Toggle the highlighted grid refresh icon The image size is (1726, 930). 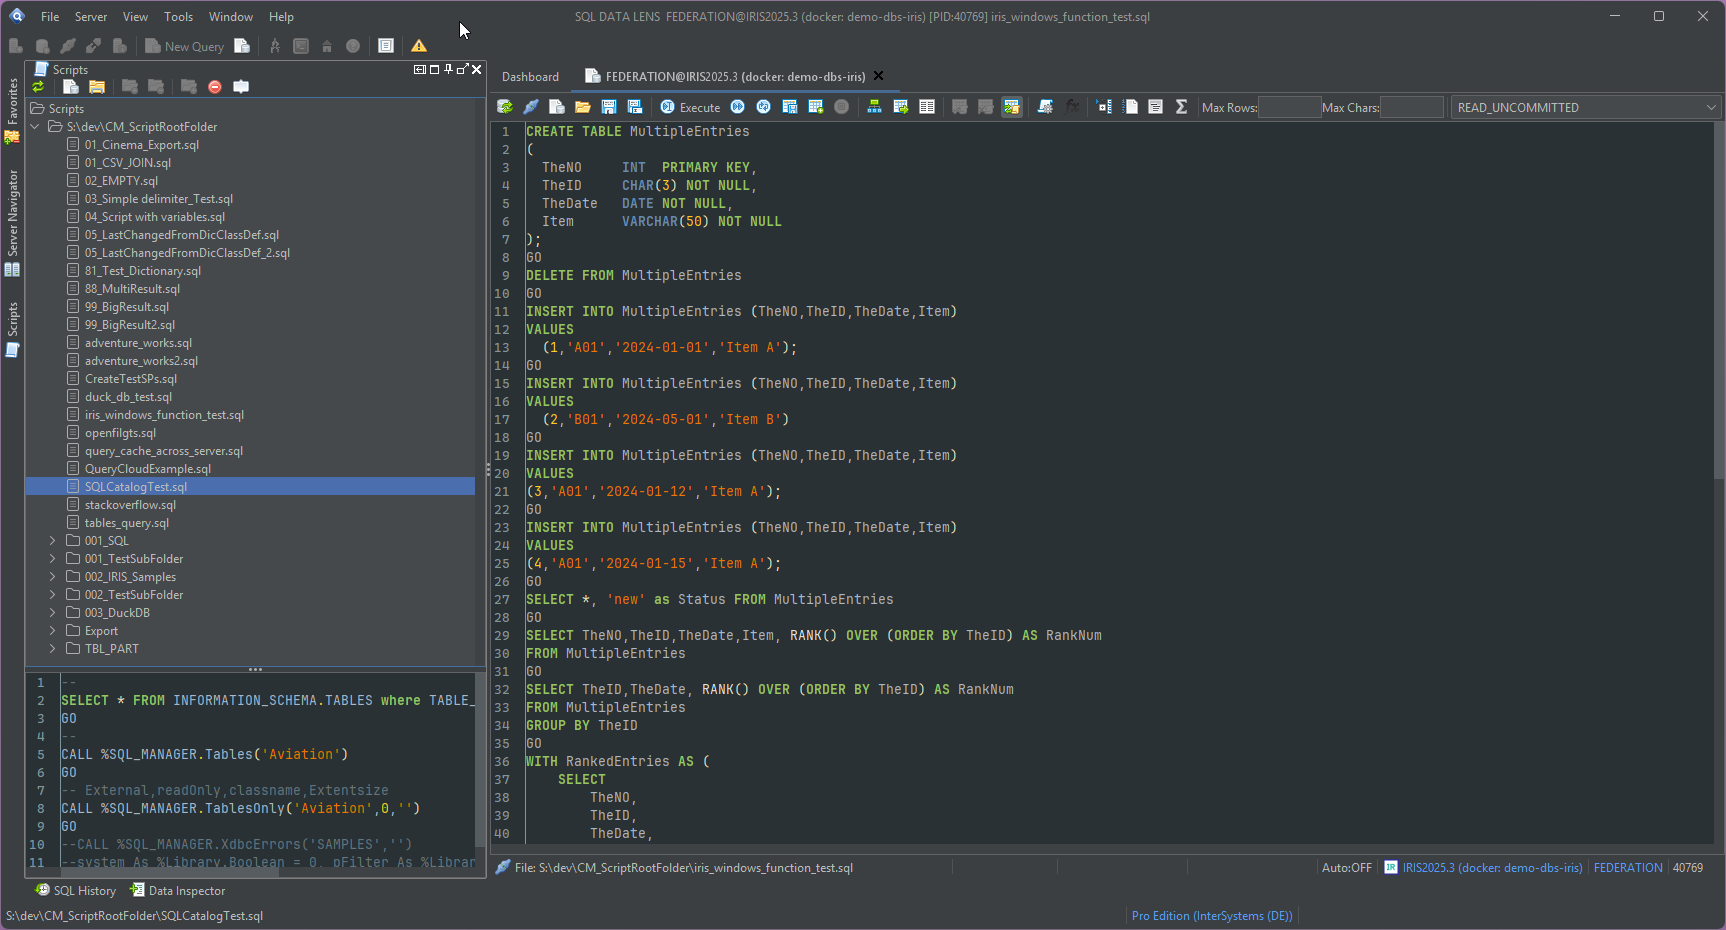(1012, 107)
